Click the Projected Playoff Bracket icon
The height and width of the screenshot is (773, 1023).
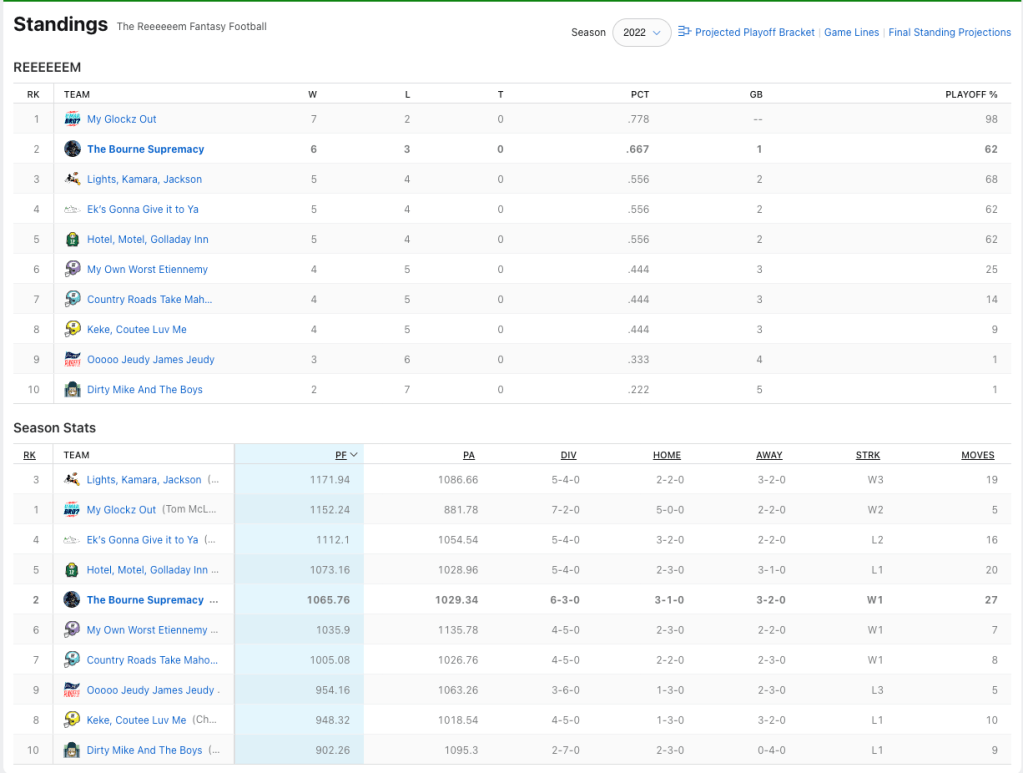pyautogui.click(x=685, y=32)
